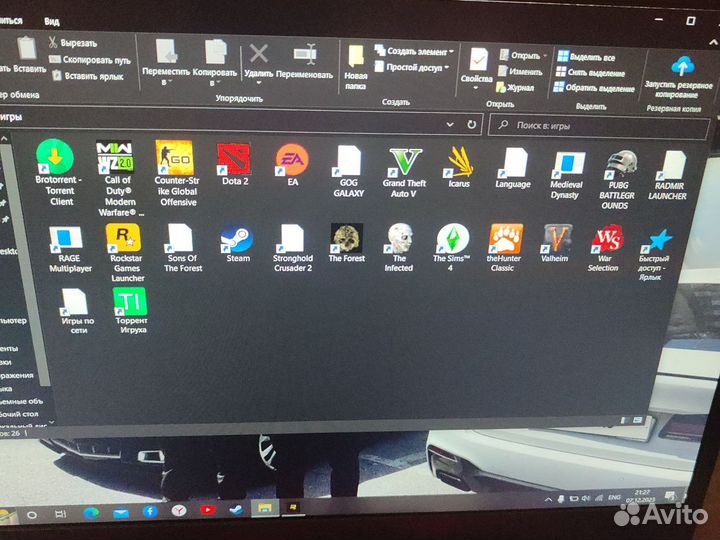
Task: Open Microsoft Edge from the taskbar
Action: tap(91, 513)
